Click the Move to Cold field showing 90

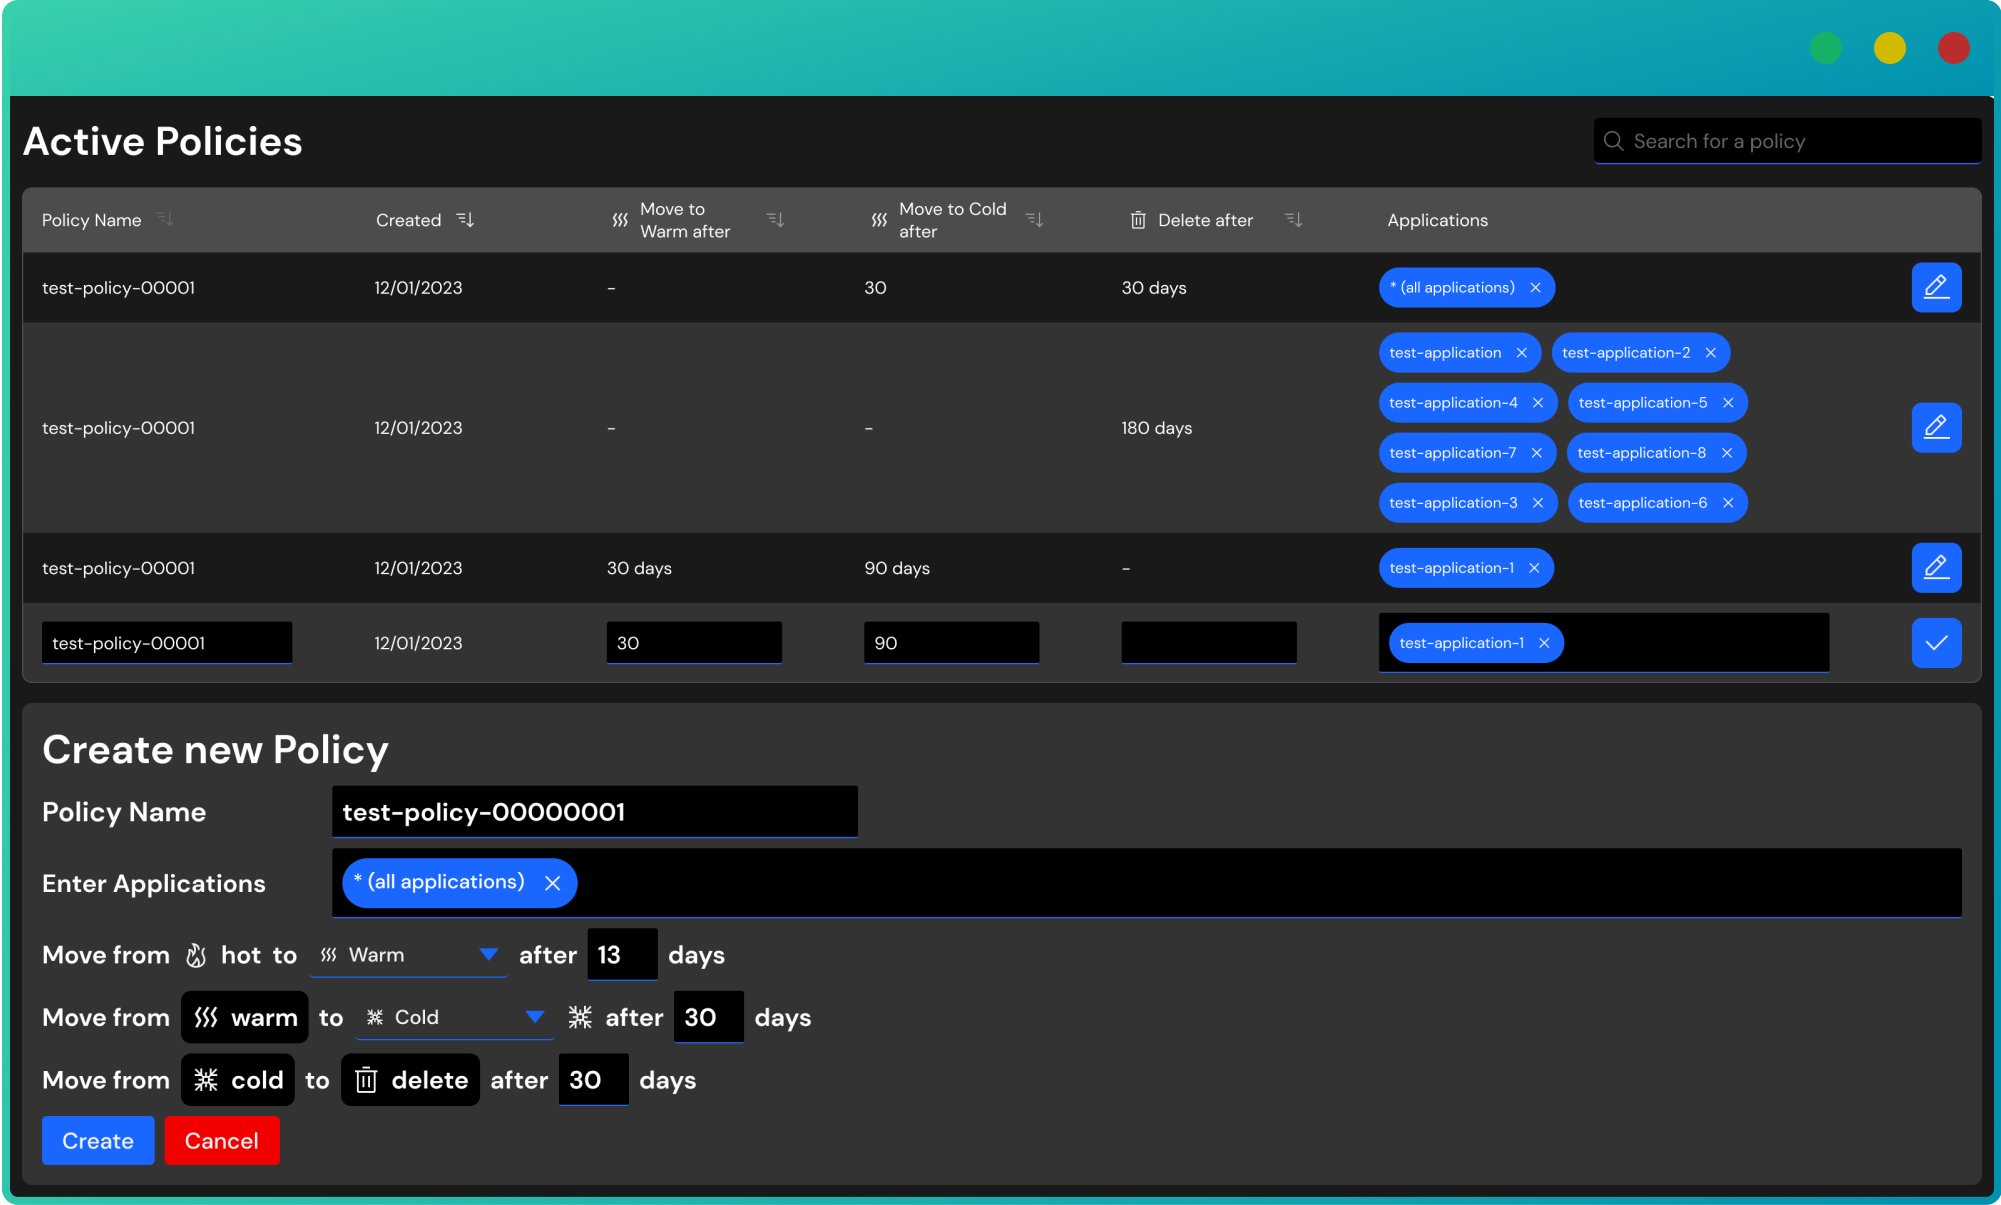[951, 643]
